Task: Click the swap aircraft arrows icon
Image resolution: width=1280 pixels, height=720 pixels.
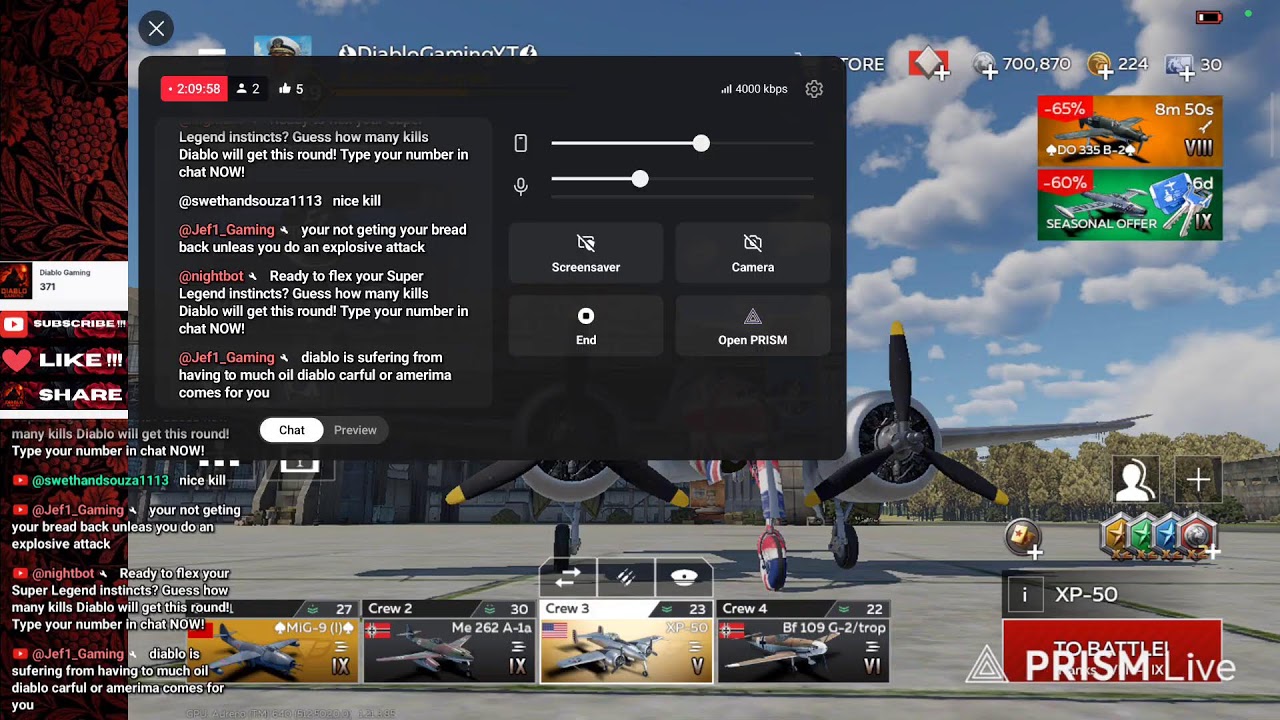Action: click(568, 577)
